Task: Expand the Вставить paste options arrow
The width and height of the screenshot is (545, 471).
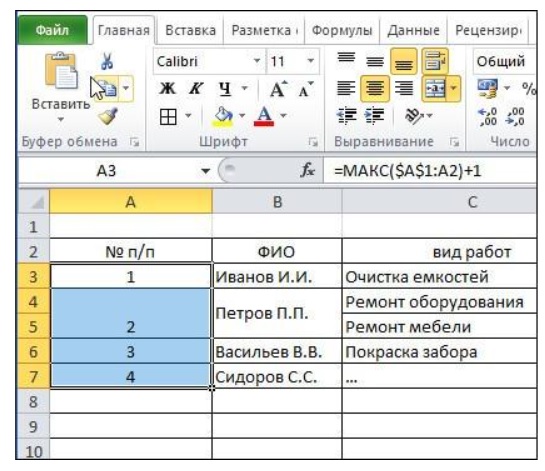Action: tap(61, 120)
